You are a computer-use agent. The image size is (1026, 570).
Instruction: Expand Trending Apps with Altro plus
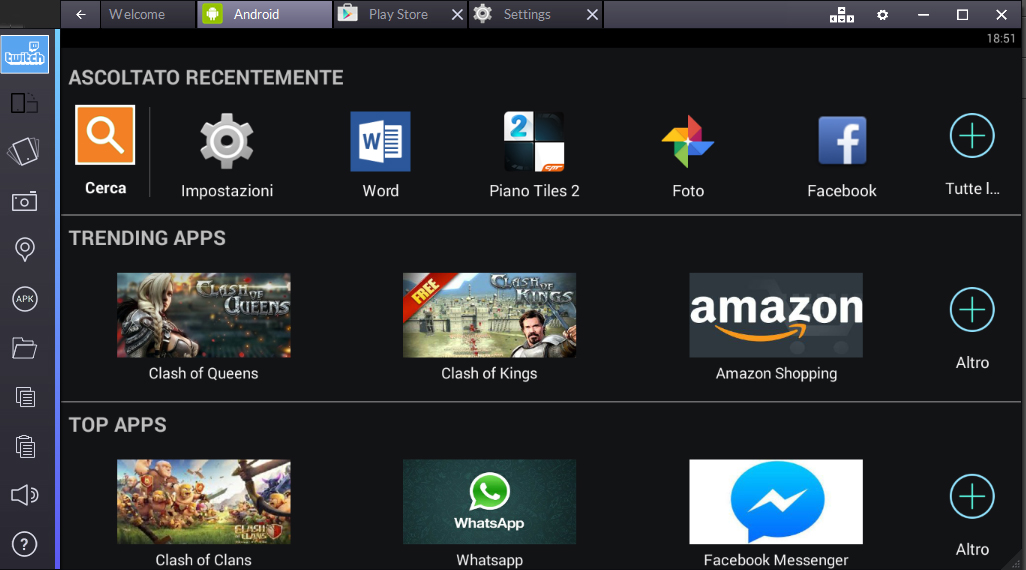pos(972,310)
